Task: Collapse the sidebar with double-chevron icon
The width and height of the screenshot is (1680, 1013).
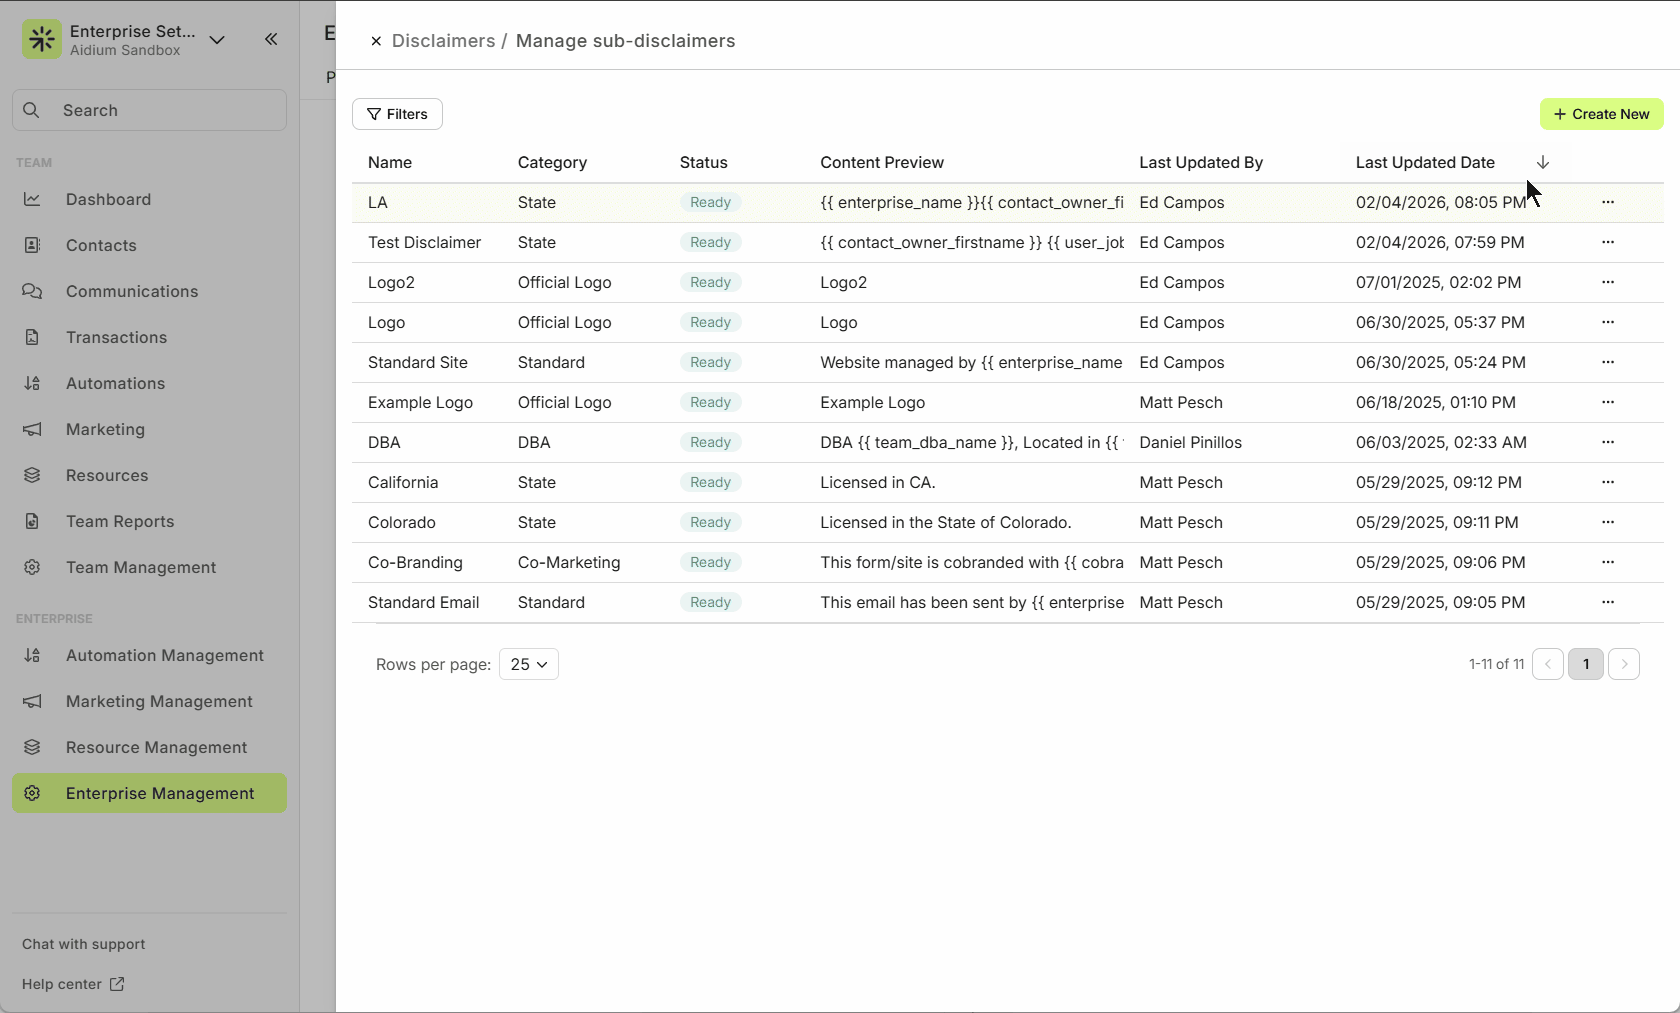Action: pyautogui.click(x=271, y=39)
